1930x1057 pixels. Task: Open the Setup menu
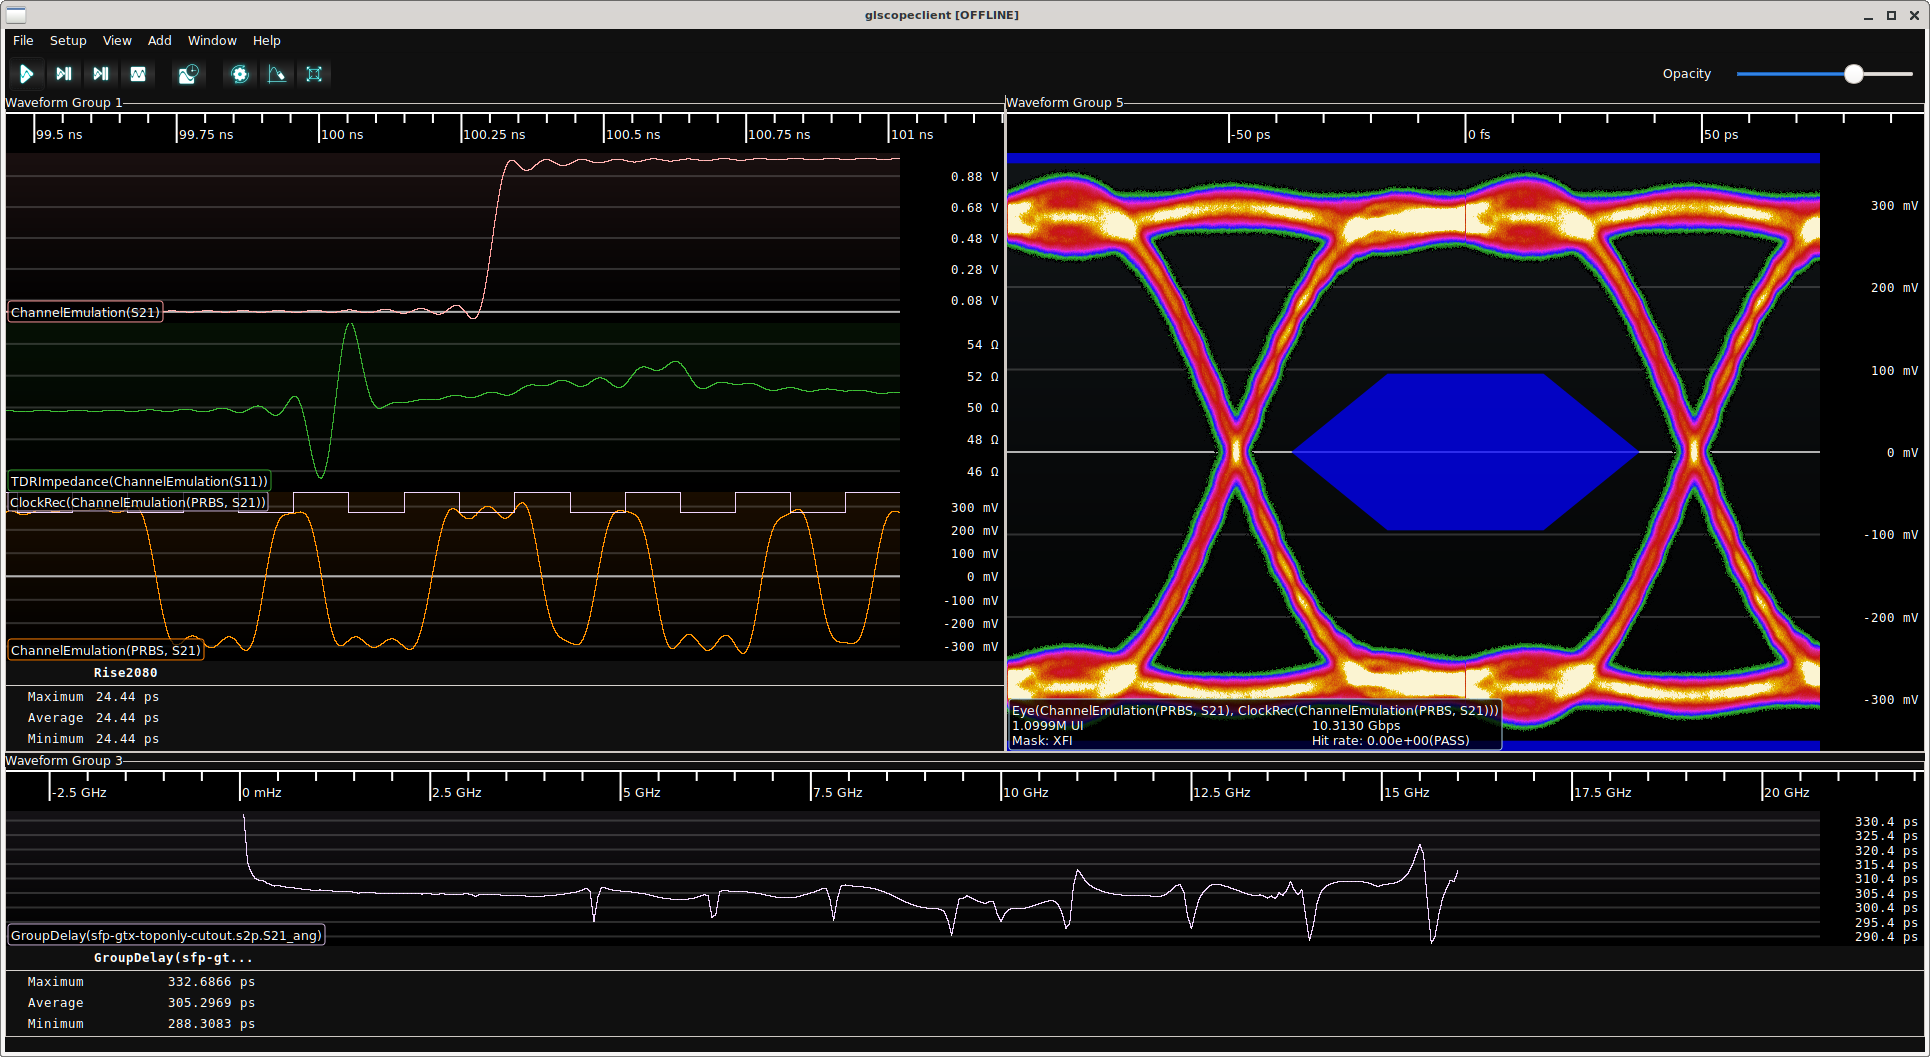pyautogui.click(x=68, y=41)
